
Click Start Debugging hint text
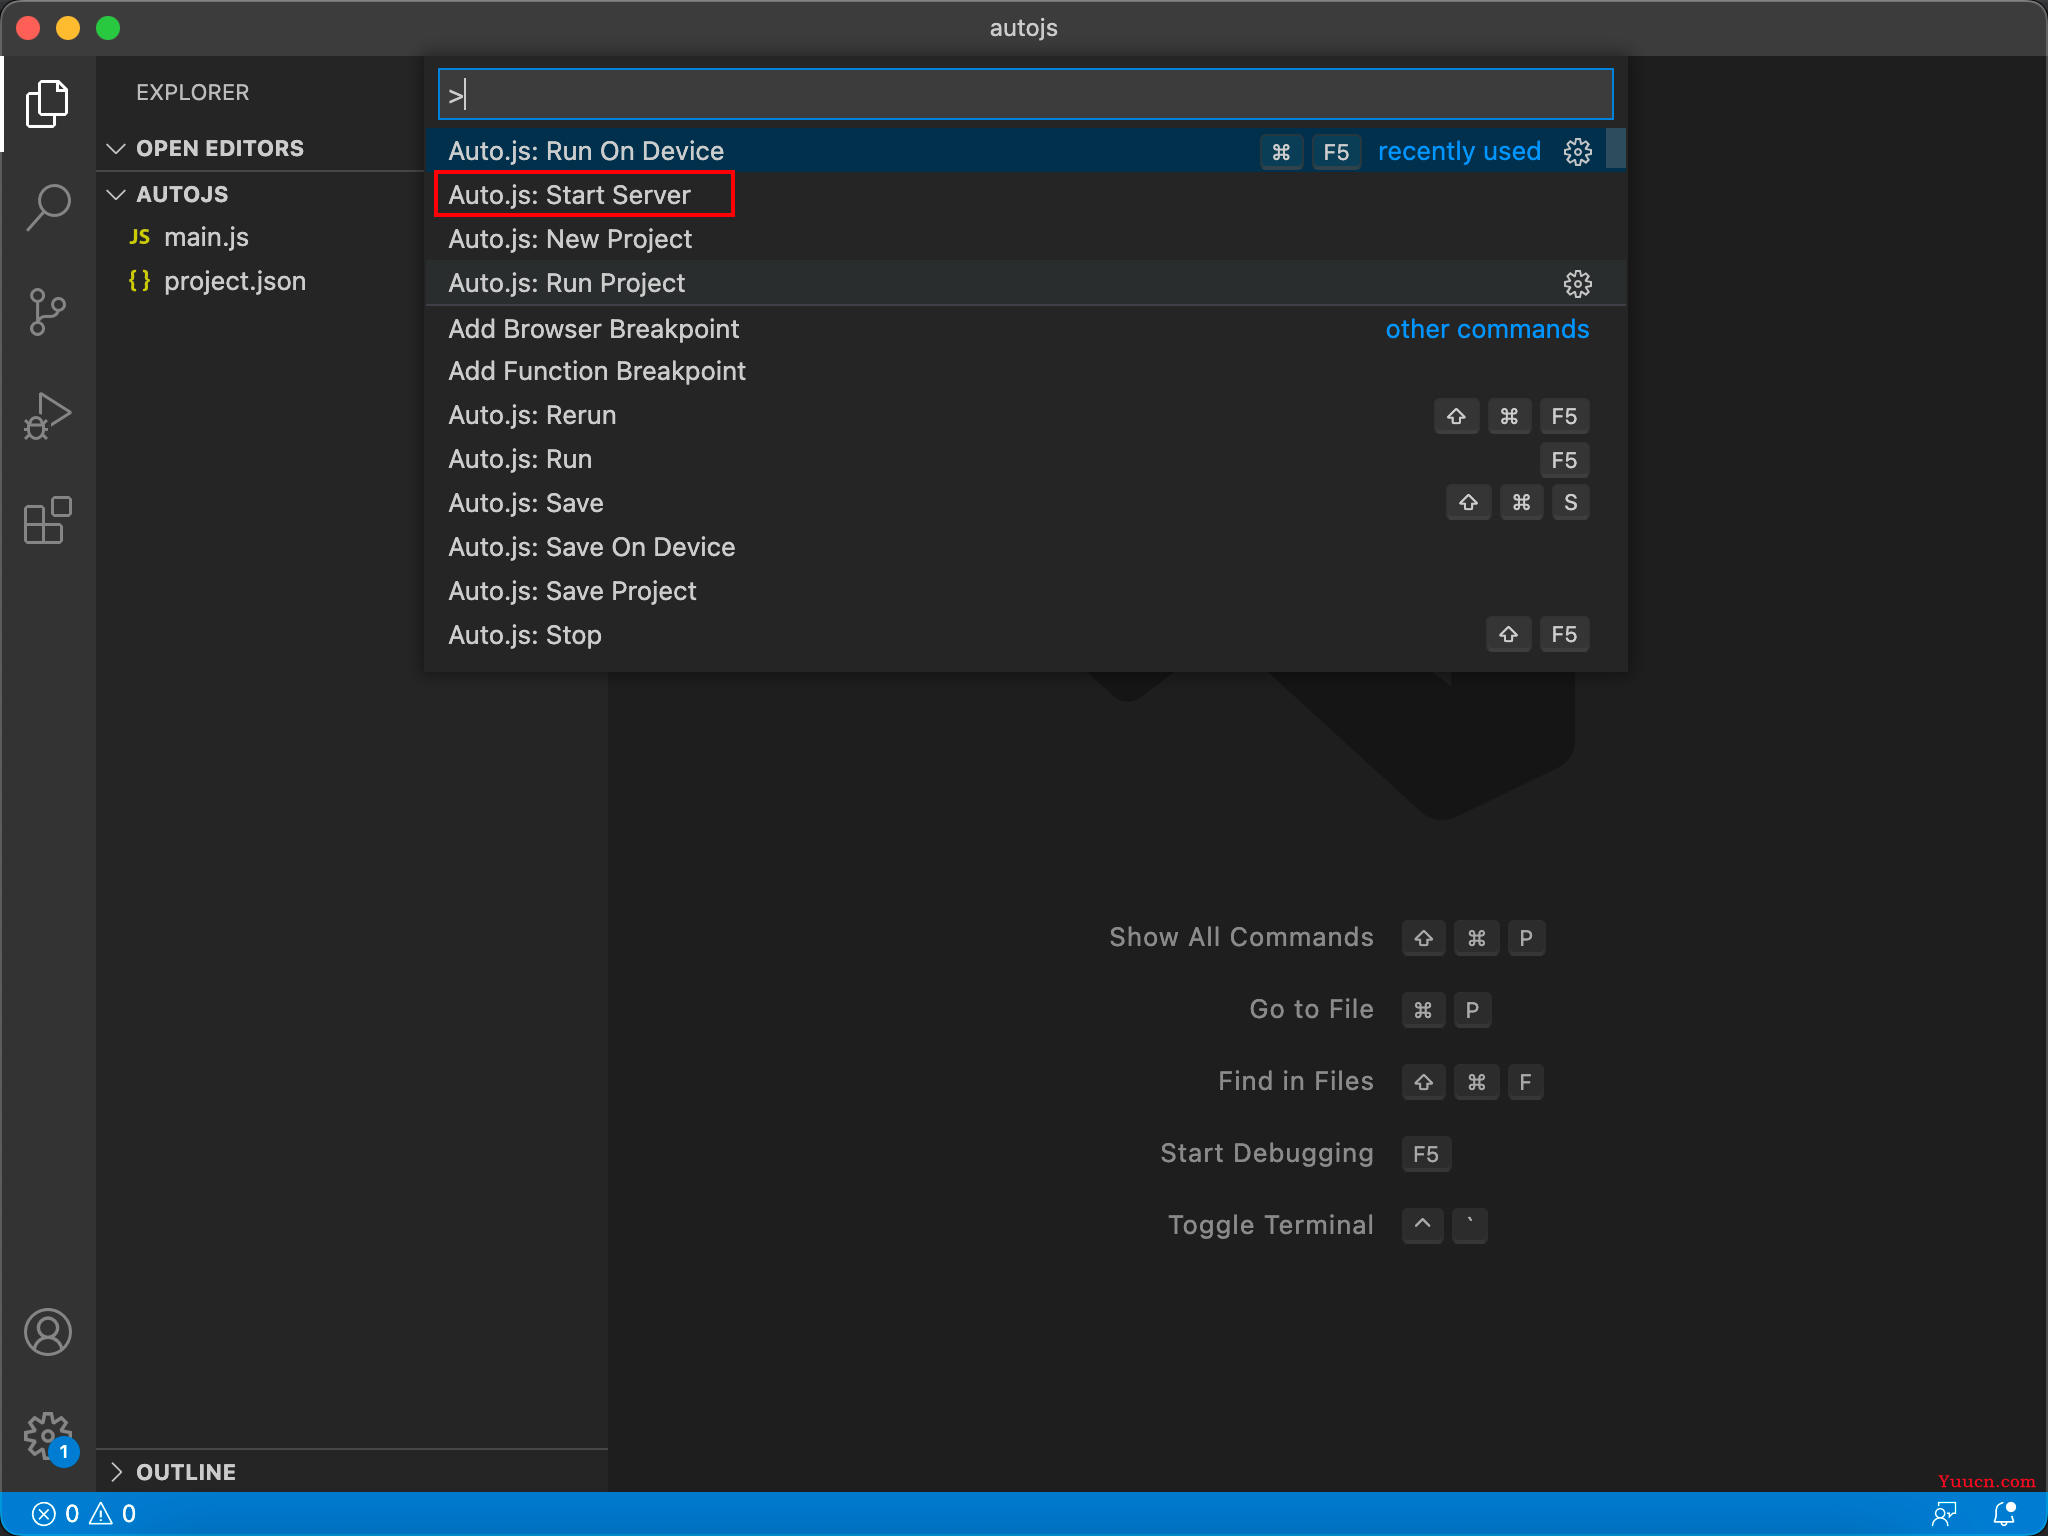pyautogui.click(x=1266, y=1153)
